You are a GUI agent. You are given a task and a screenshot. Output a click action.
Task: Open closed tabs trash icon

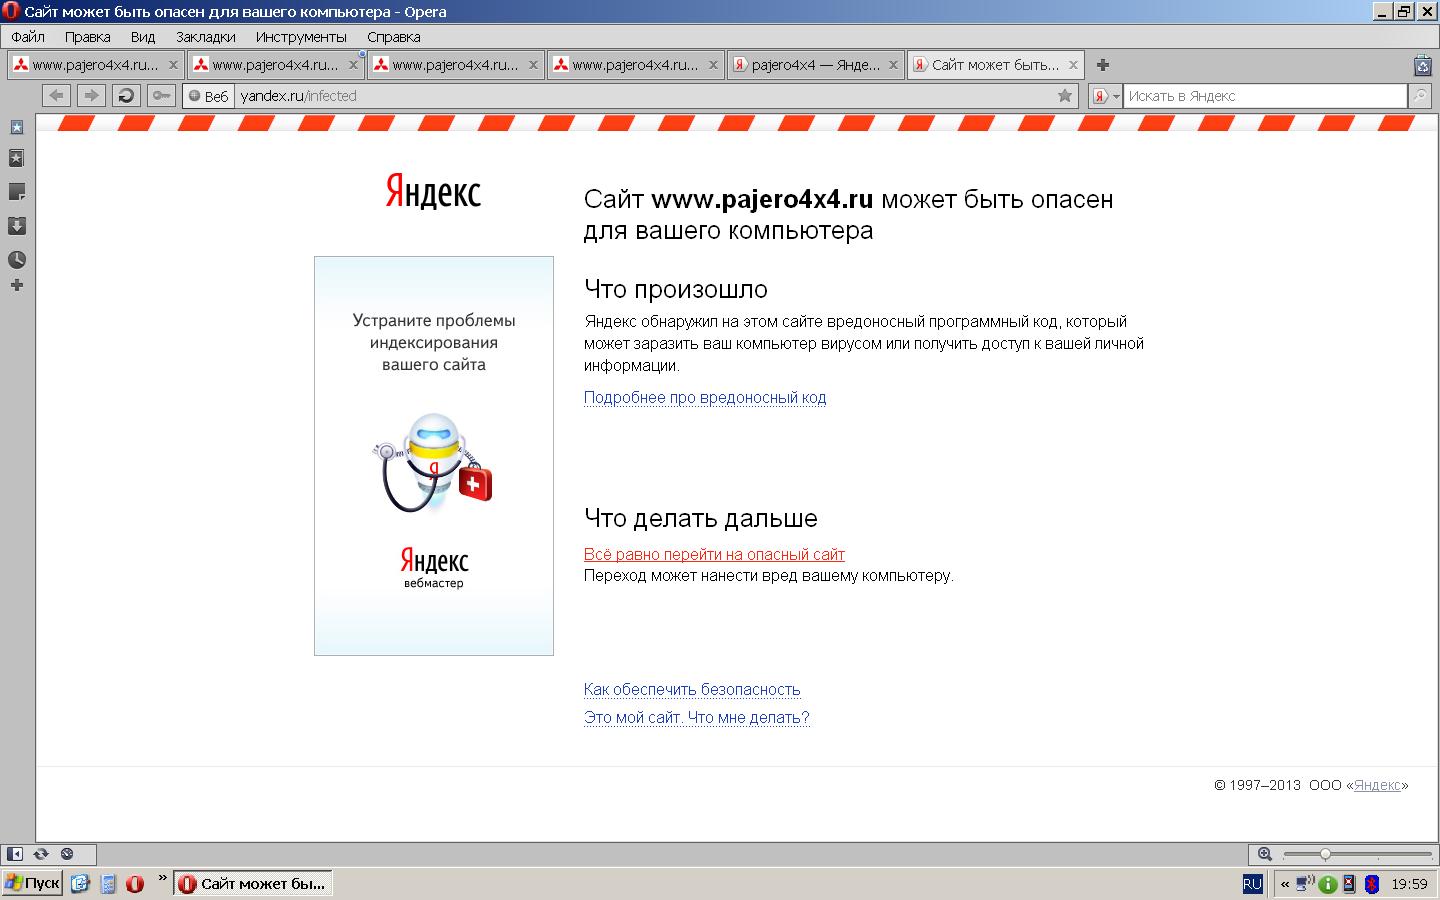click(x=1422, y=66)
